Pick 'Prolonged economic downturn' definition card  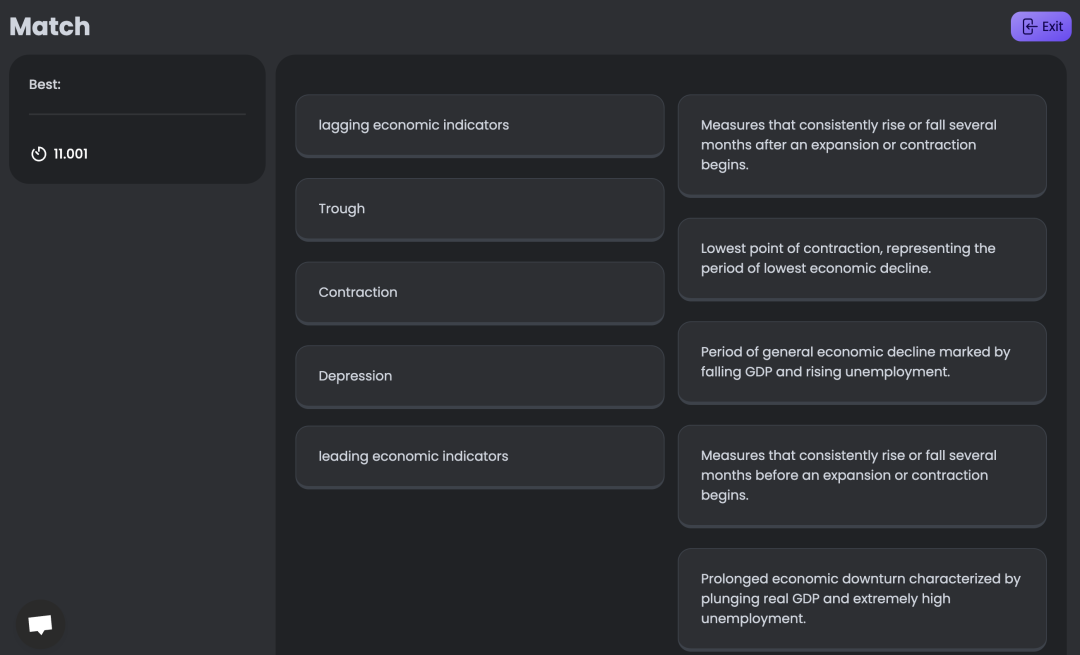click(862, 599)
